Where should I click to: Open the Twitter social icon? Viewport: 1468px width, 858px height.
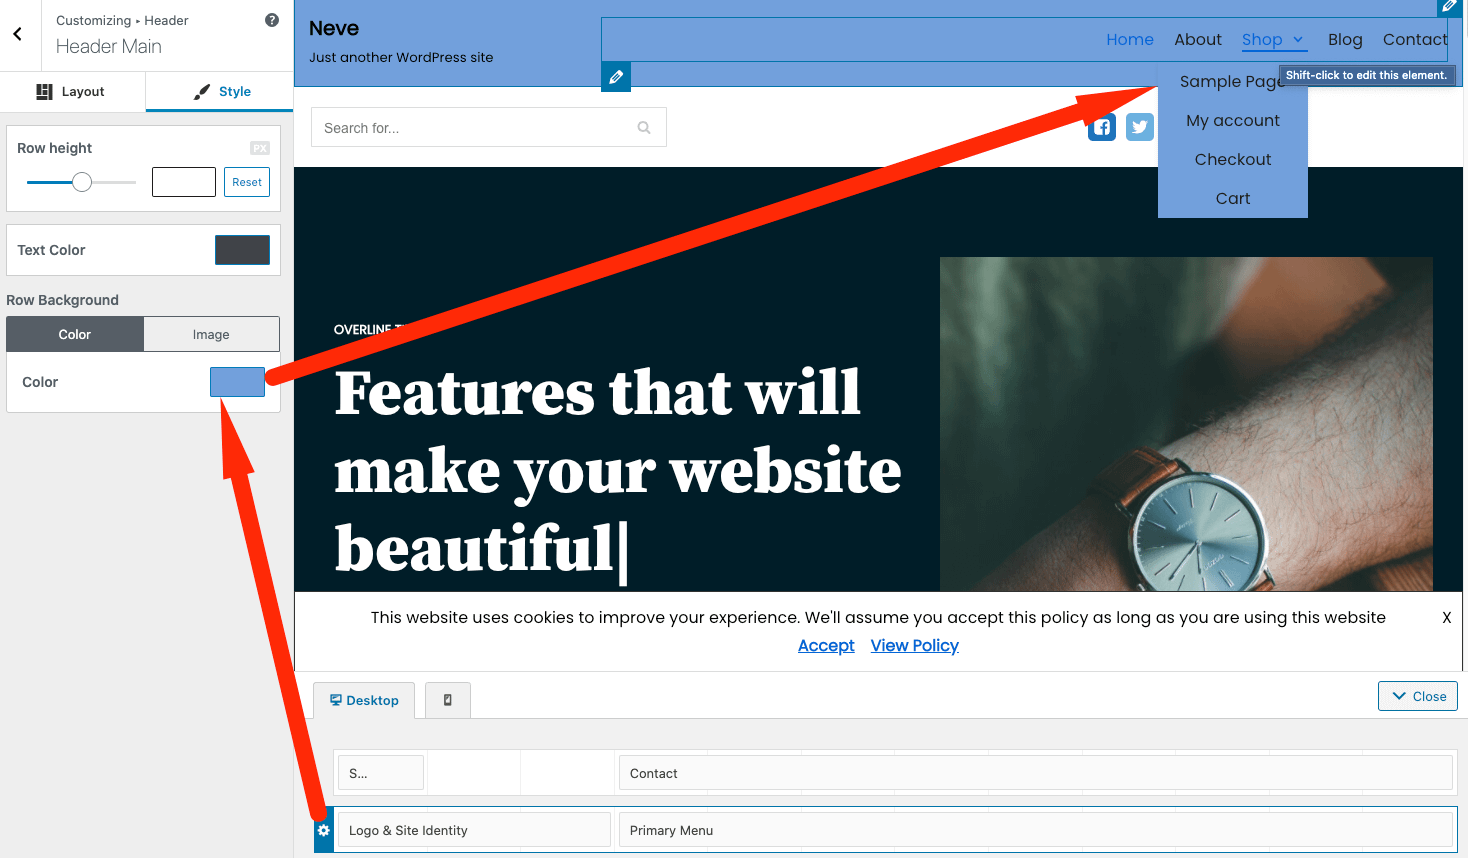click(x=1139, y=127)
